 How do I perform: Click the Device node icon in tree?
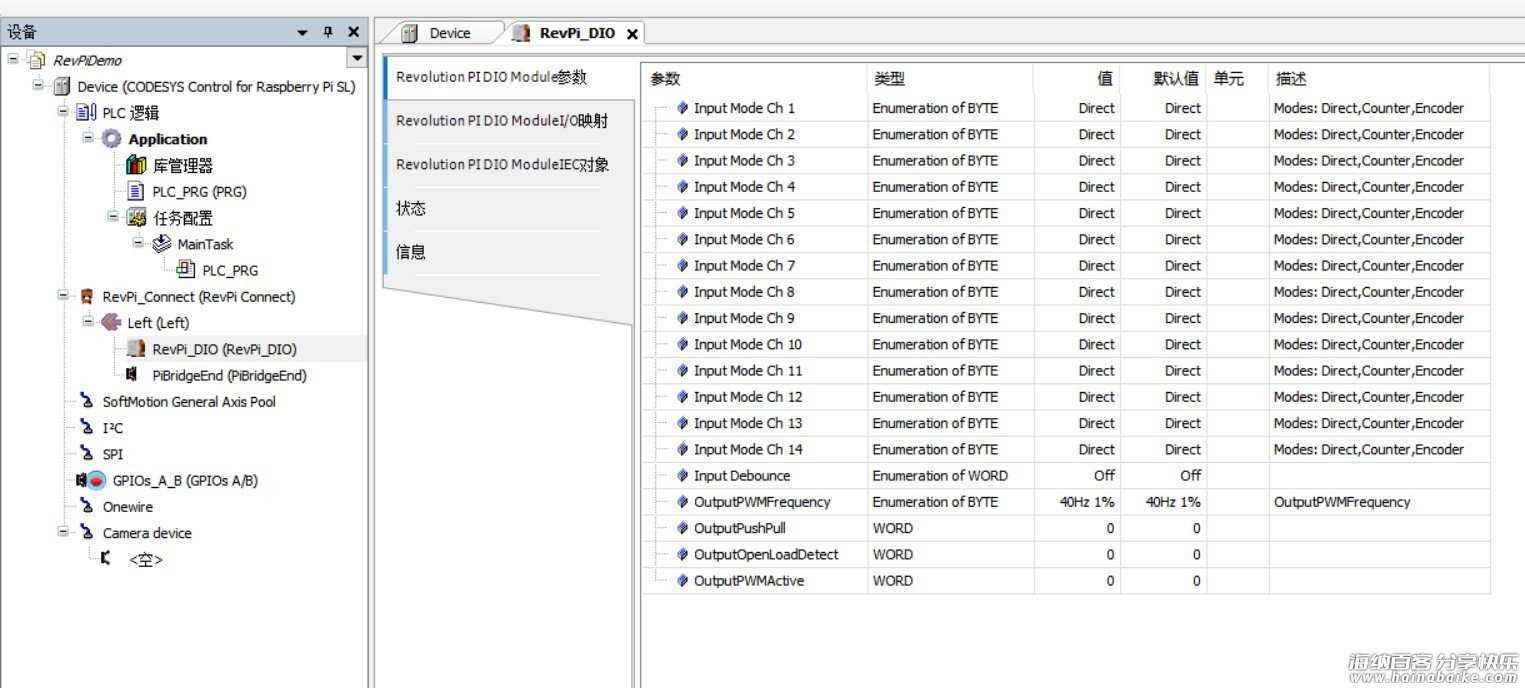coord(62,86)
